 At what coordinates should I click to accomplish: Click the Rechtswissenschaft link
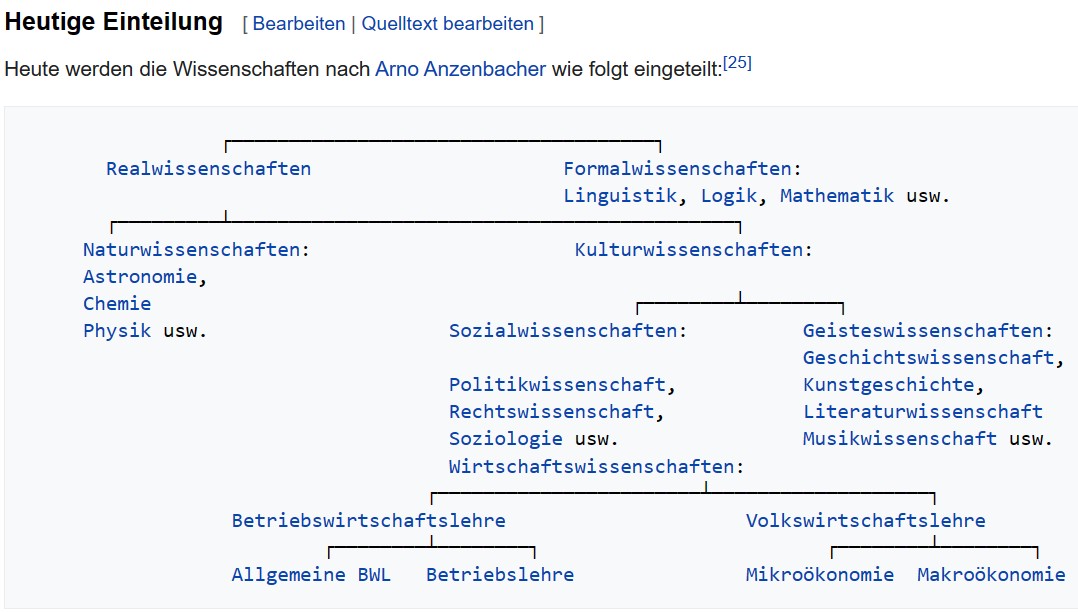tap(551, 412)
